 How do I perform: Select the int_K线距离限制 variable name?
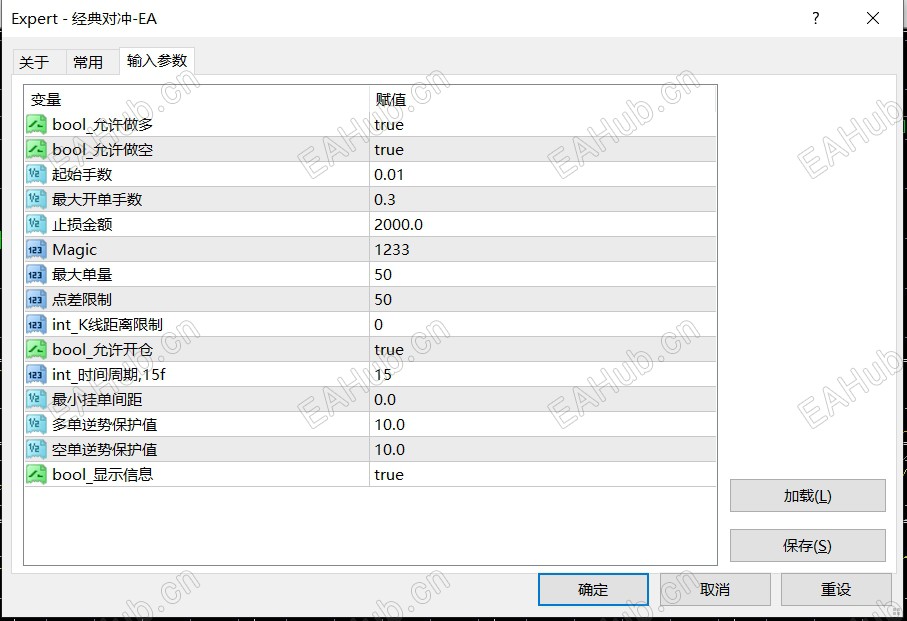pos(108,324)
